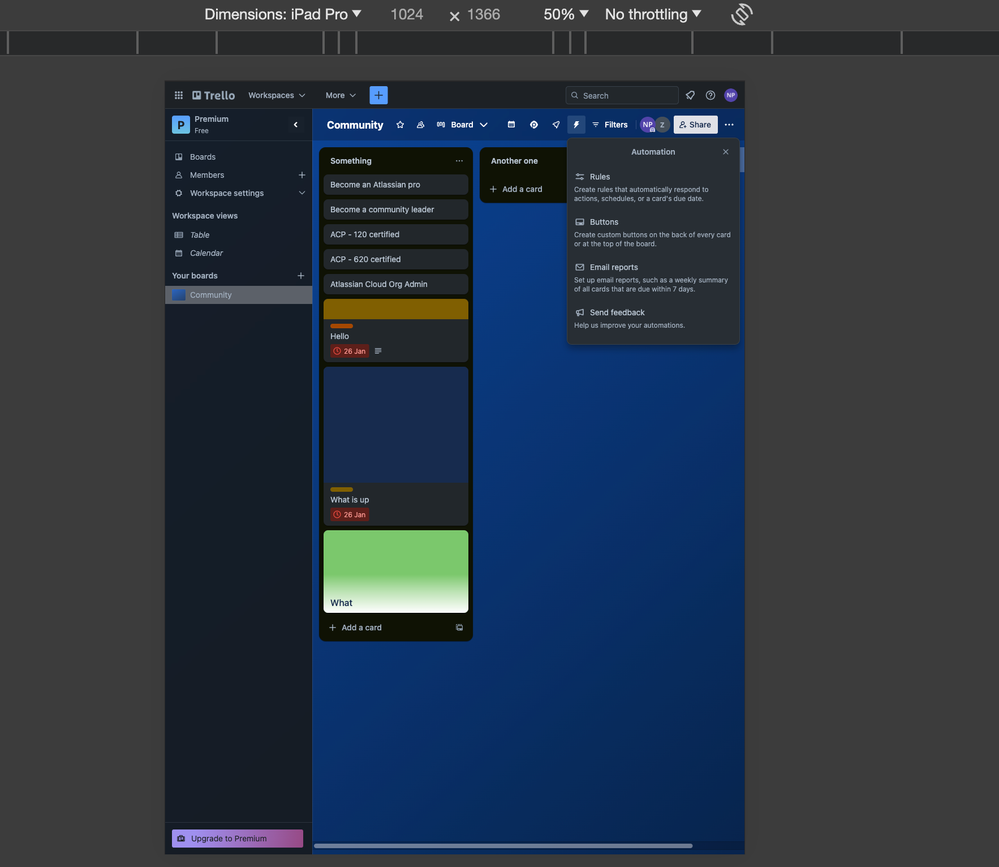Click the Power-Ups icon in board header
Viewport: 999px width, 867px height.
[533, 124]
